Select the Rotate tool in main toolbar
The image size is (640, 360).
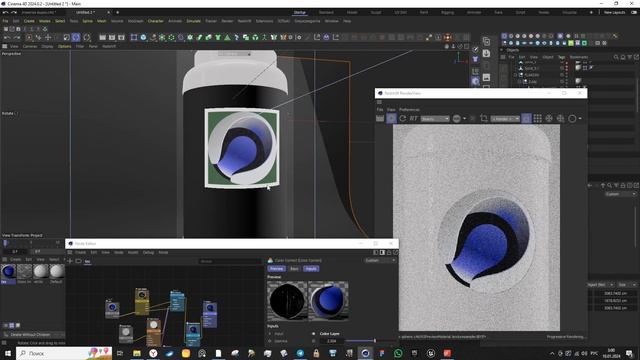76,38
